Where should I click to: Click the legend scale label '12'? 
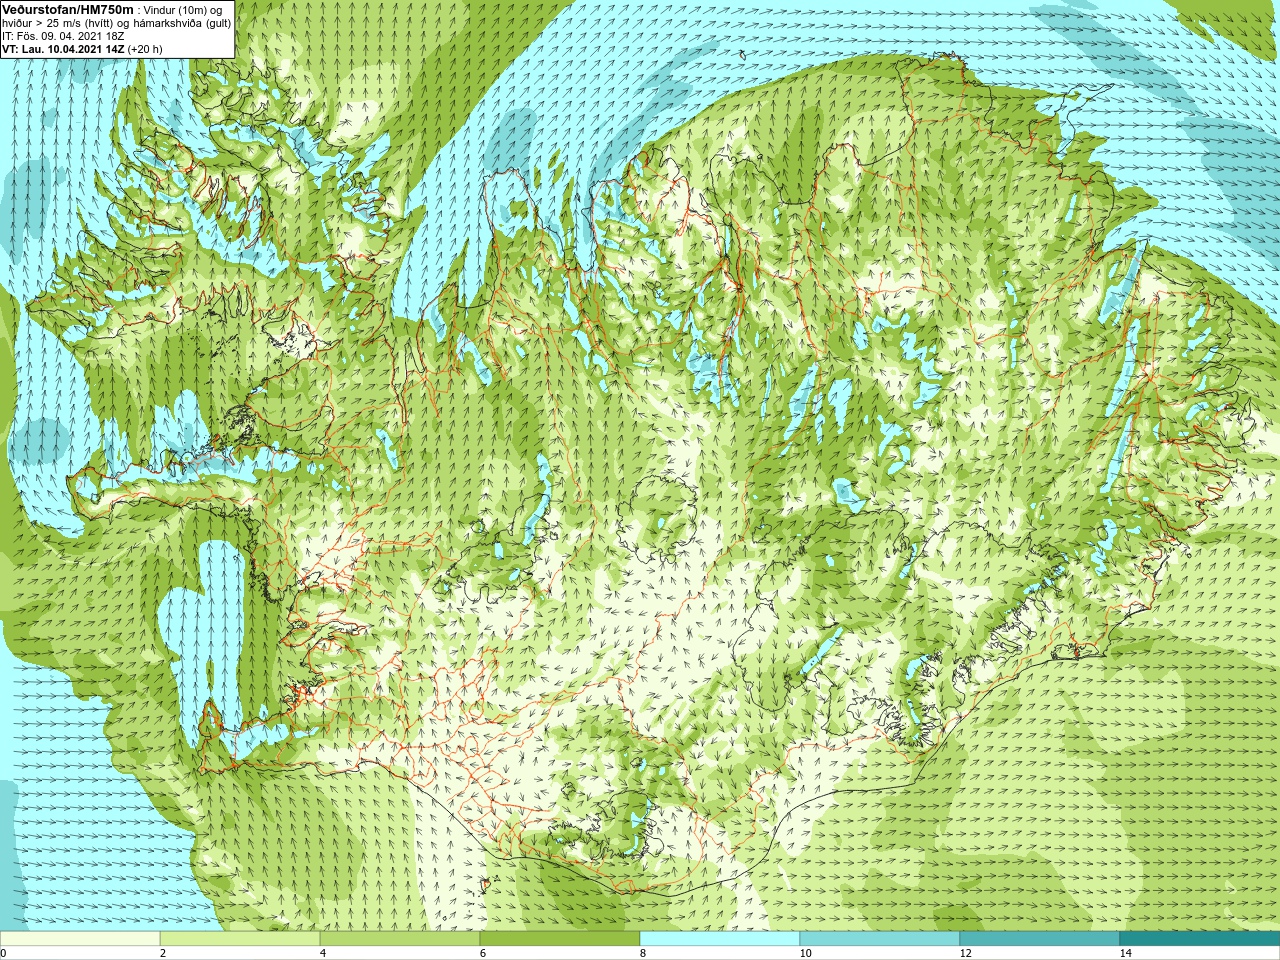966,953
